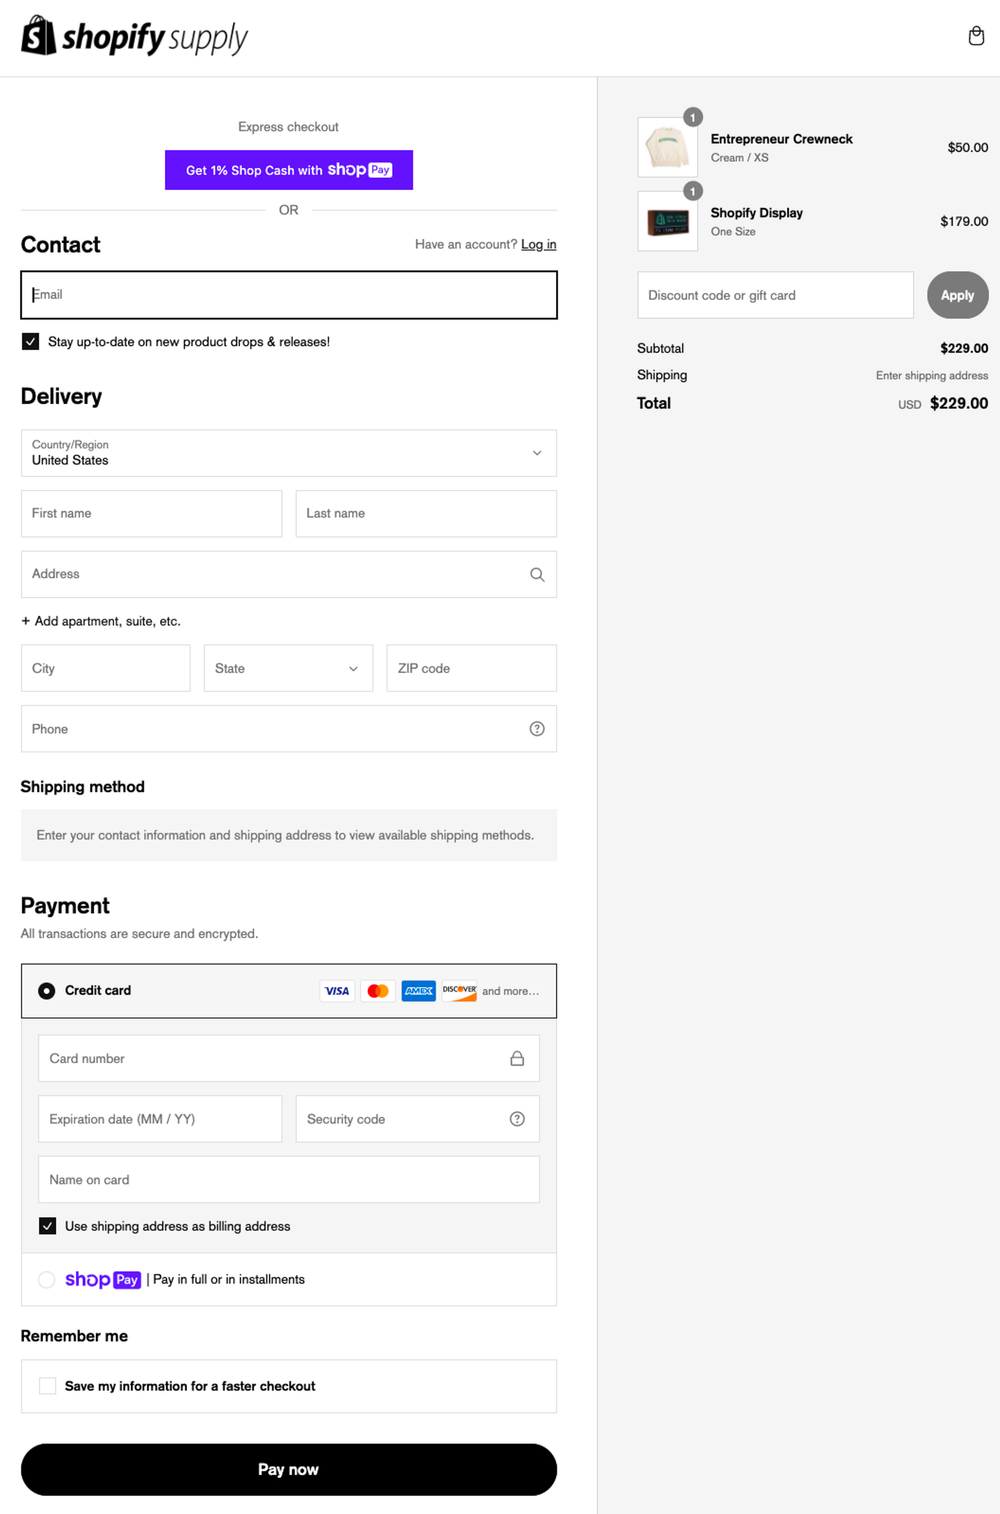Open the Log in link
This screenshot has height=1514, width=1000.
[539, 244]
